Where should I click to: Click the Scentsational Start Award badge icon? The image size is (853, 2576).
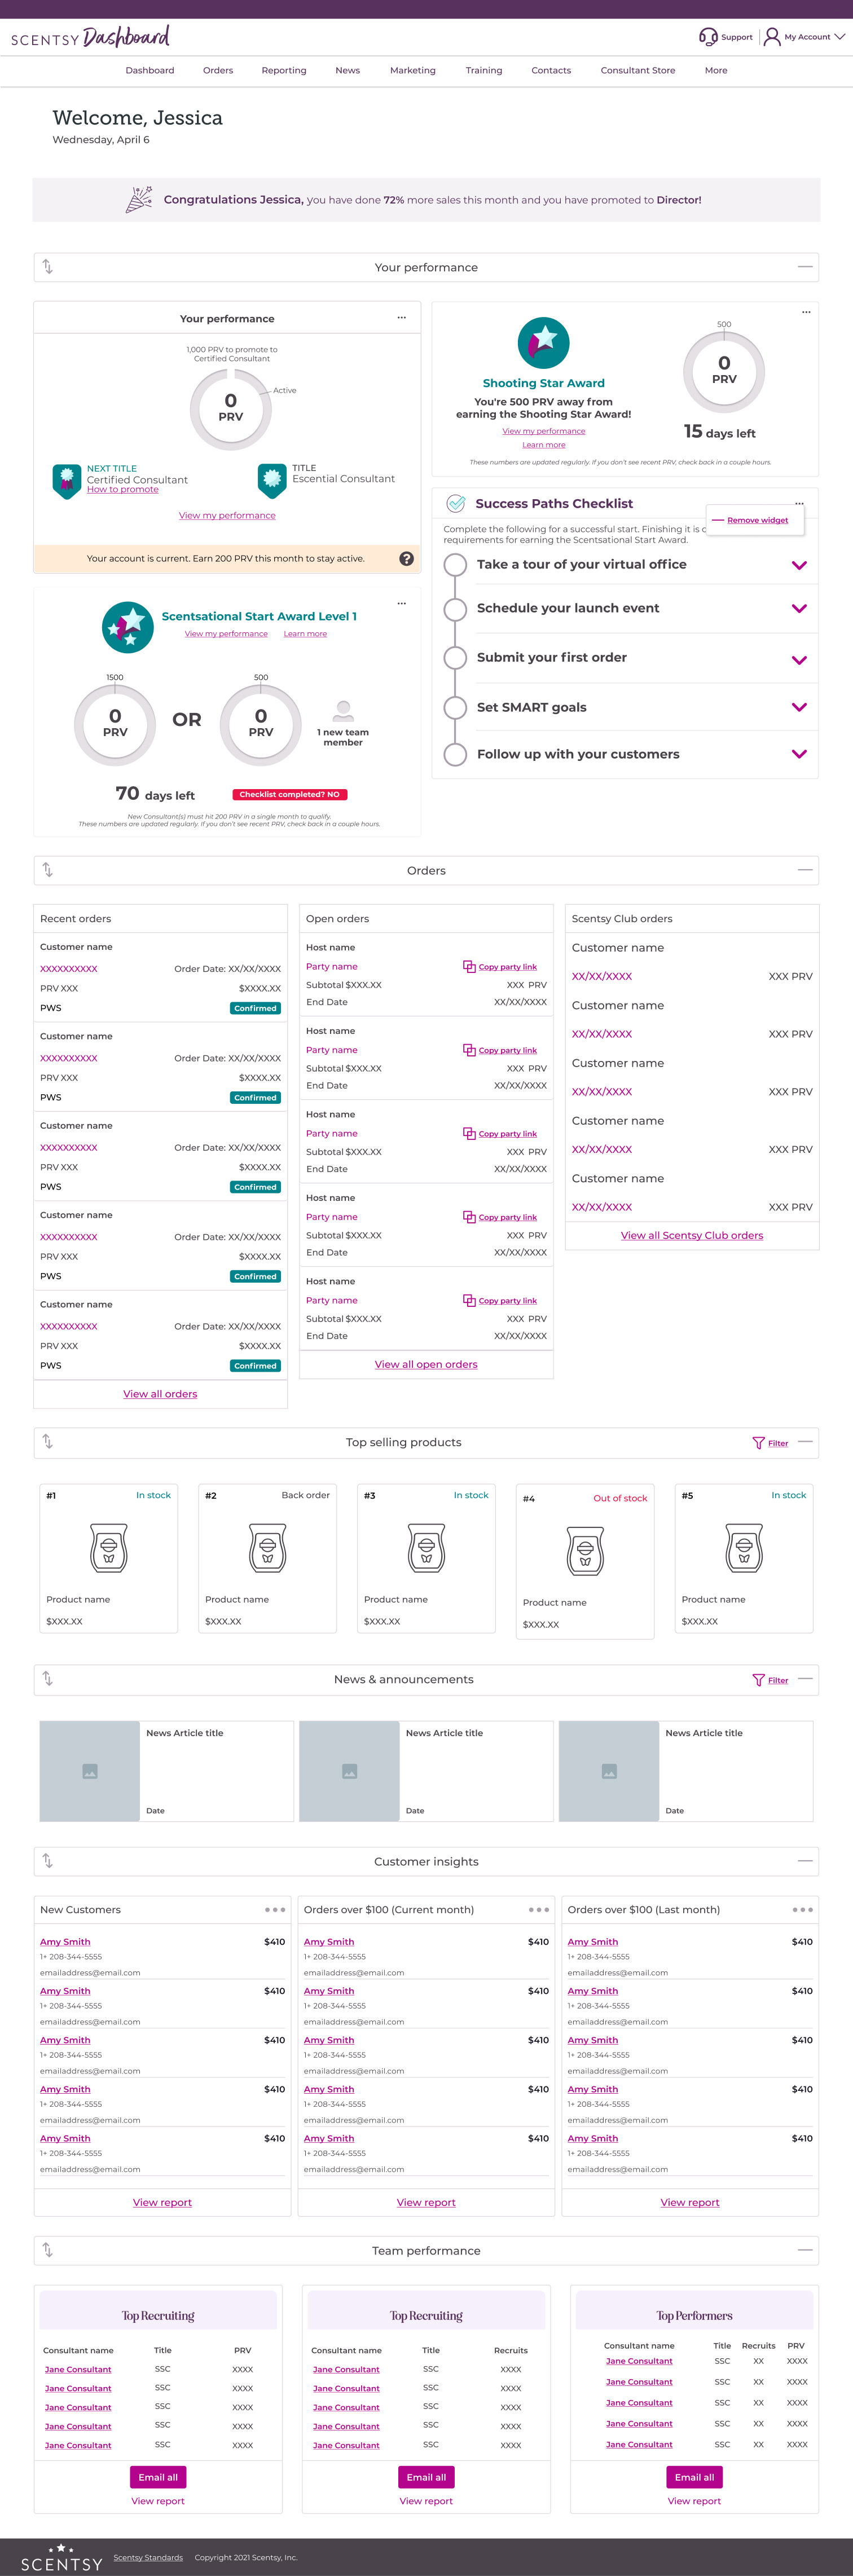(x=128, y=627)
